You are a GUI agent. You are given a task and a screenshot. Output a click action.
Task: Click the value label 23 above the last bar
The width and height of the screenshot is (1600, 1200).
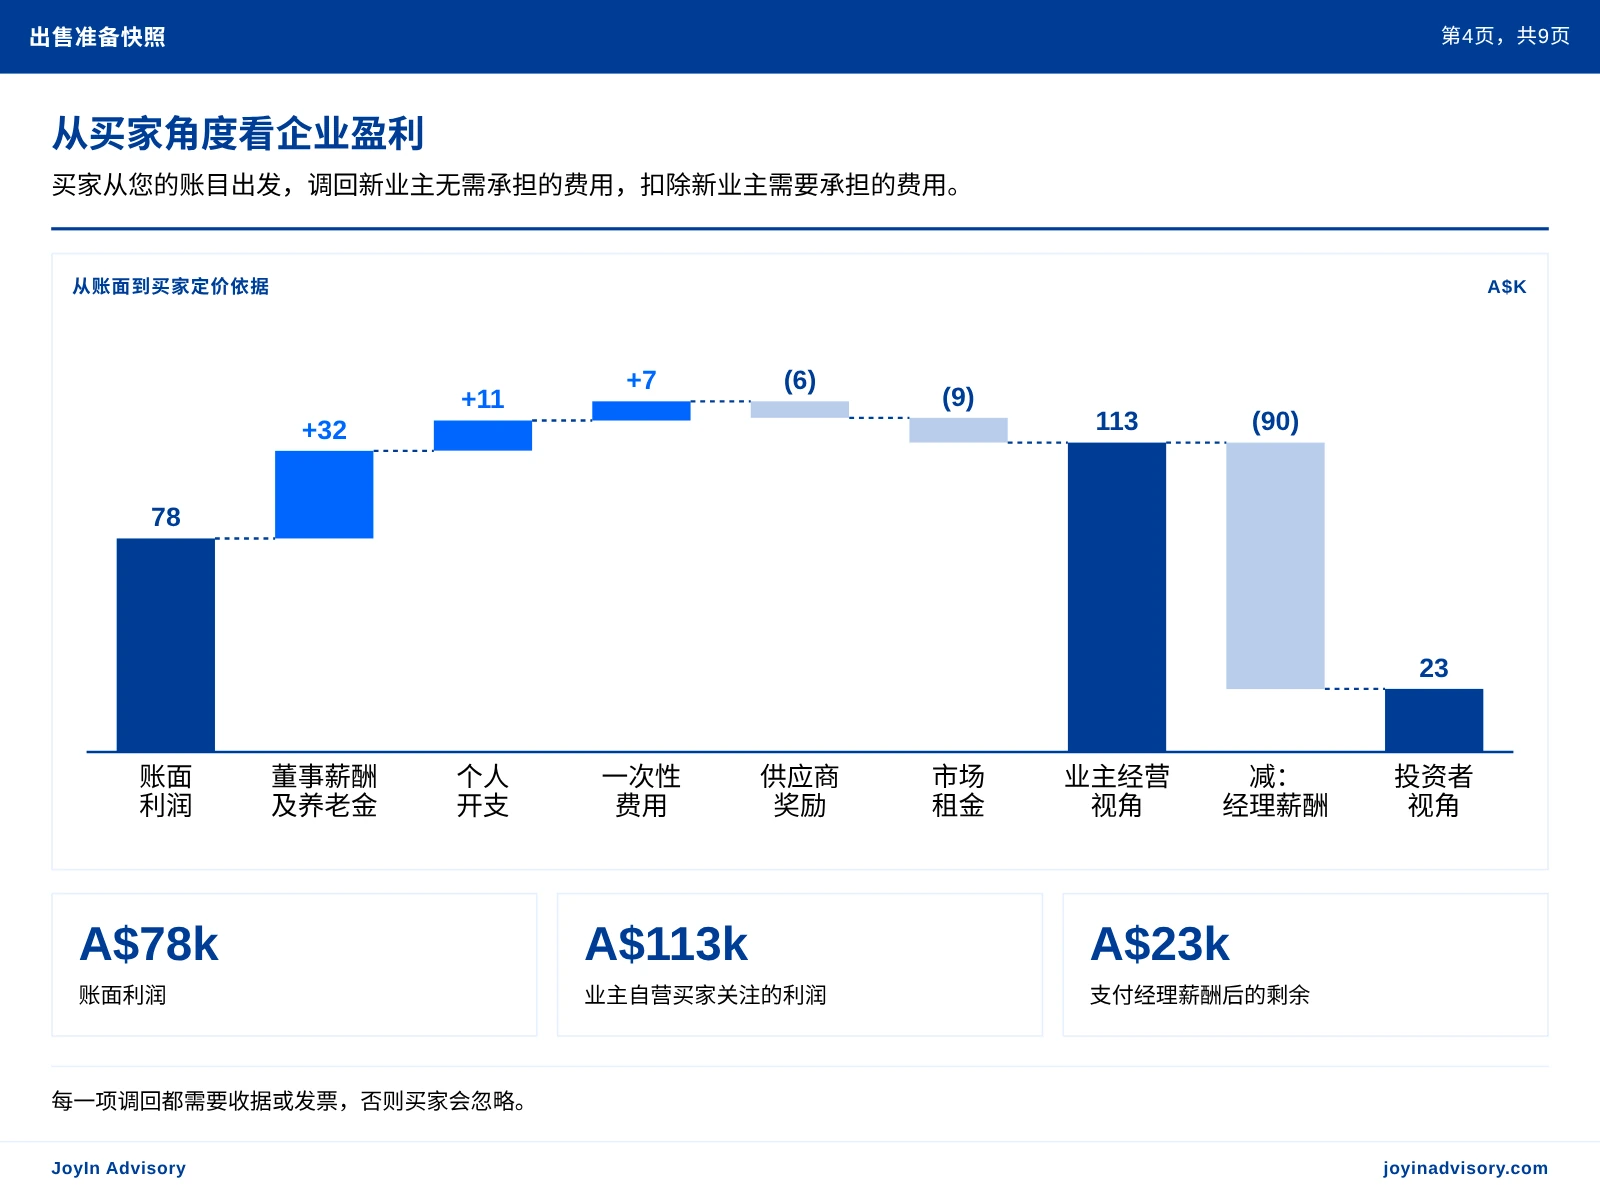[x=1434, y=668]
